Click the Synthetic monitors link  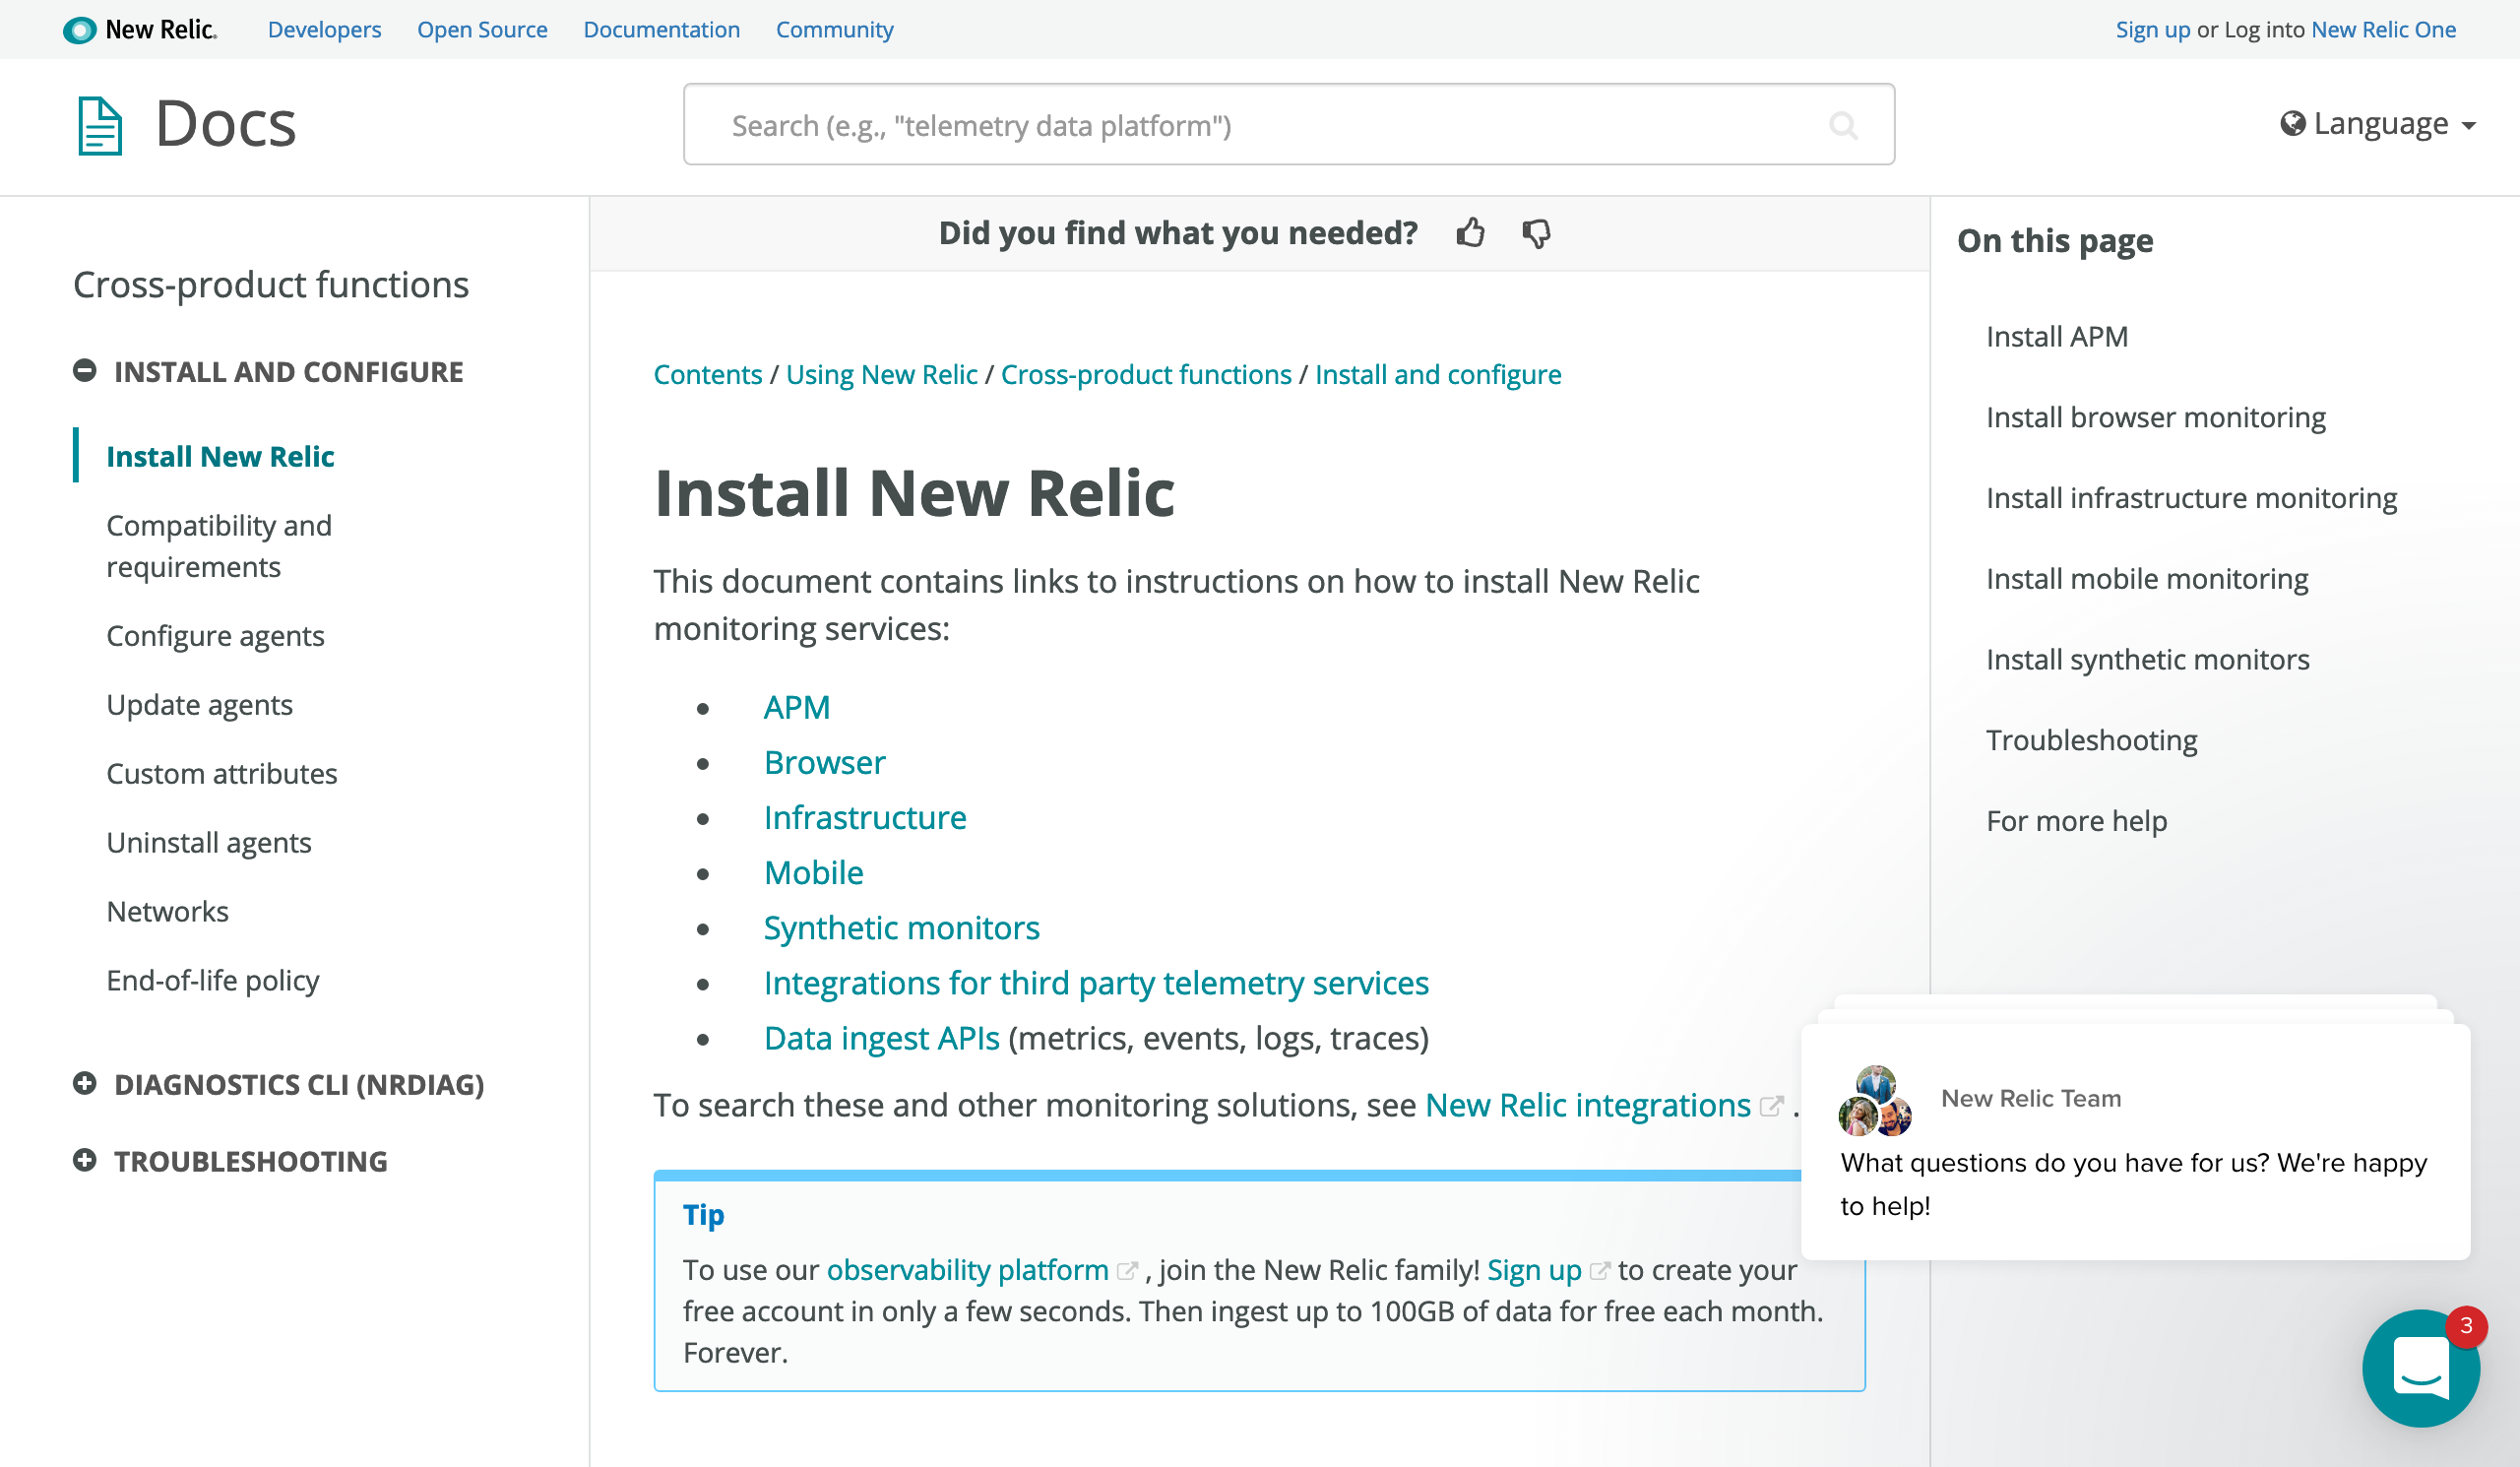point(901,928)
